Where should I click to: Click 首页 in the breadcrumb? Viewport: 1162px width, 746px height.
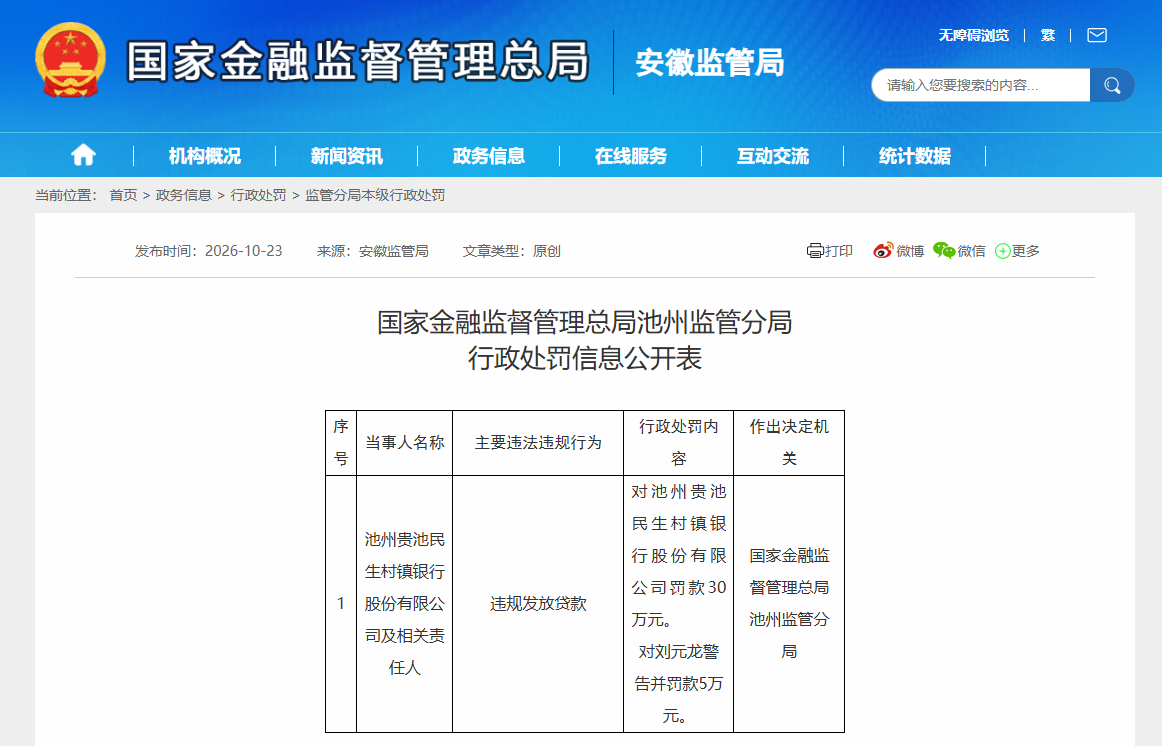pos(123,195)
